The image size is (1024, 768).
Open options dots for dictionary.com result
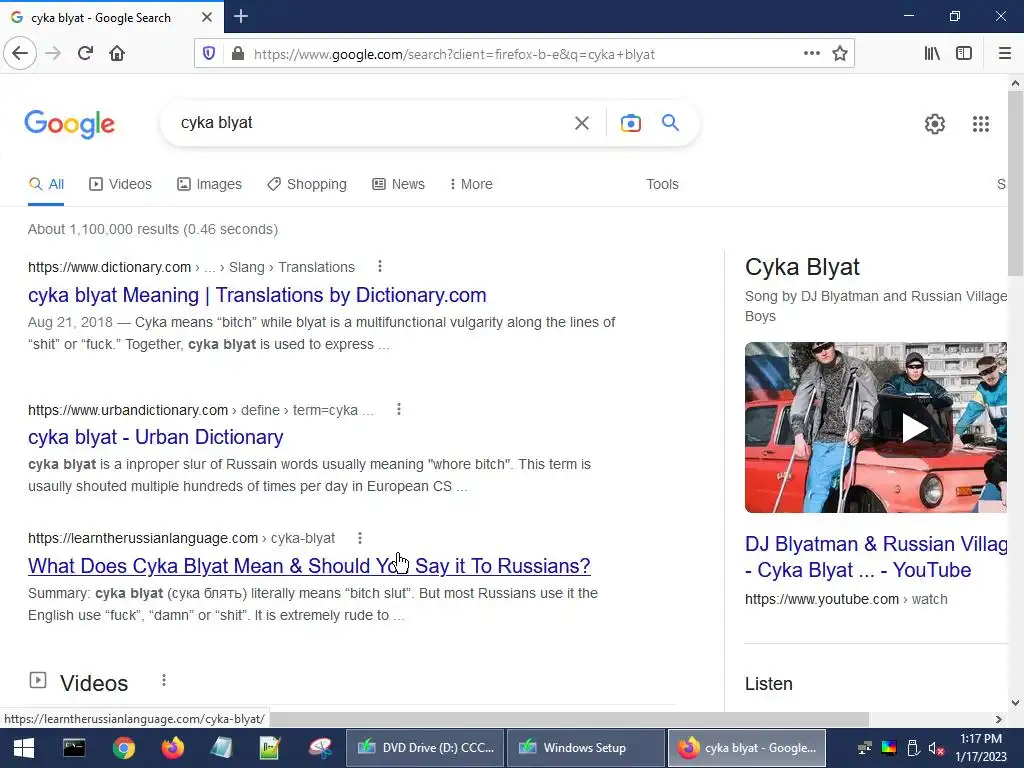(379, 266)
